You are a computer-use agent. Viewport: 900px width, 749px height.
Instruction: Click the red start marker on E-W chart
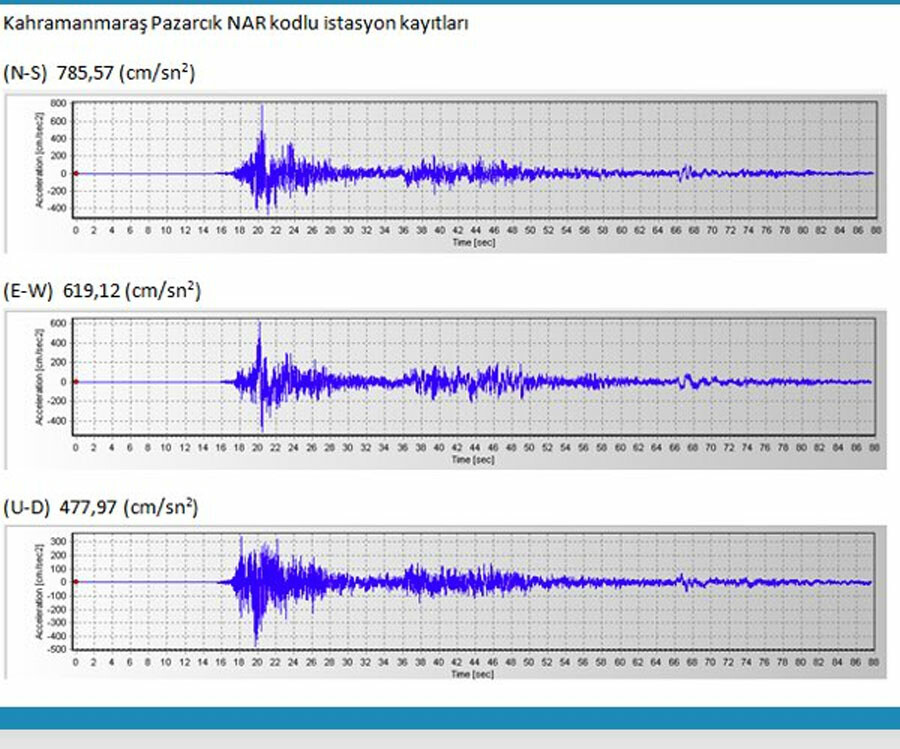[x=76, y=382]
